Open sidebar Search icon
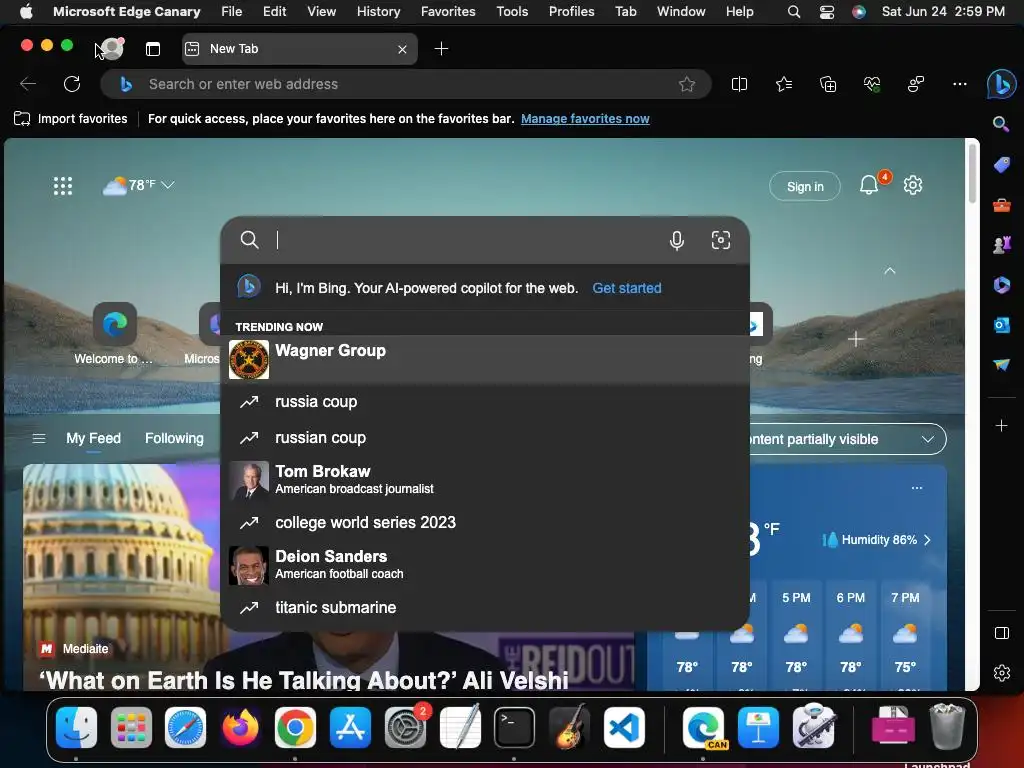Image resolution: width=1024 pixels, height=768 pixels. click(x=1001, y=124)
